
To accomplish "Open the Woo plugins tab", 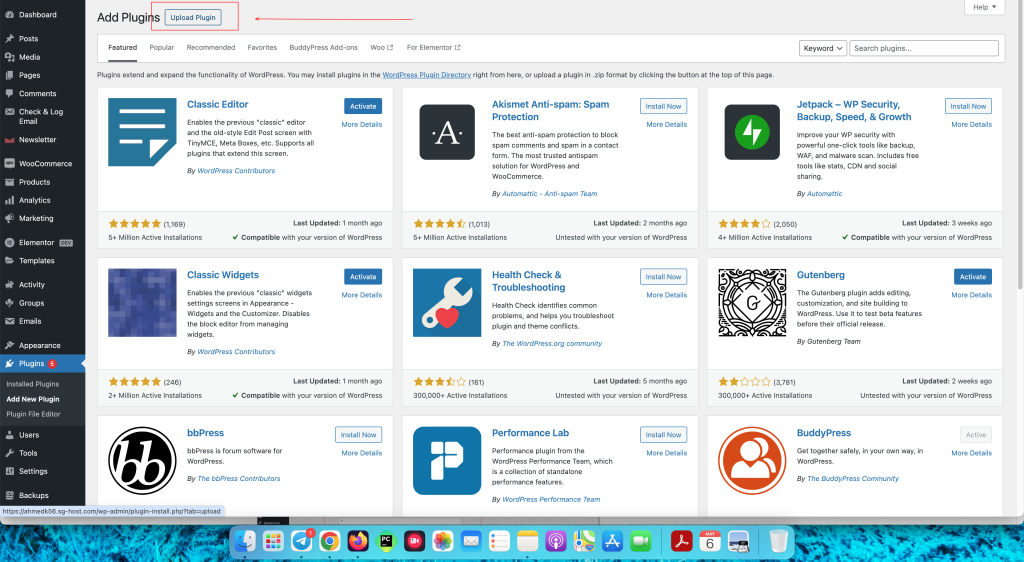I will (381, 48).
